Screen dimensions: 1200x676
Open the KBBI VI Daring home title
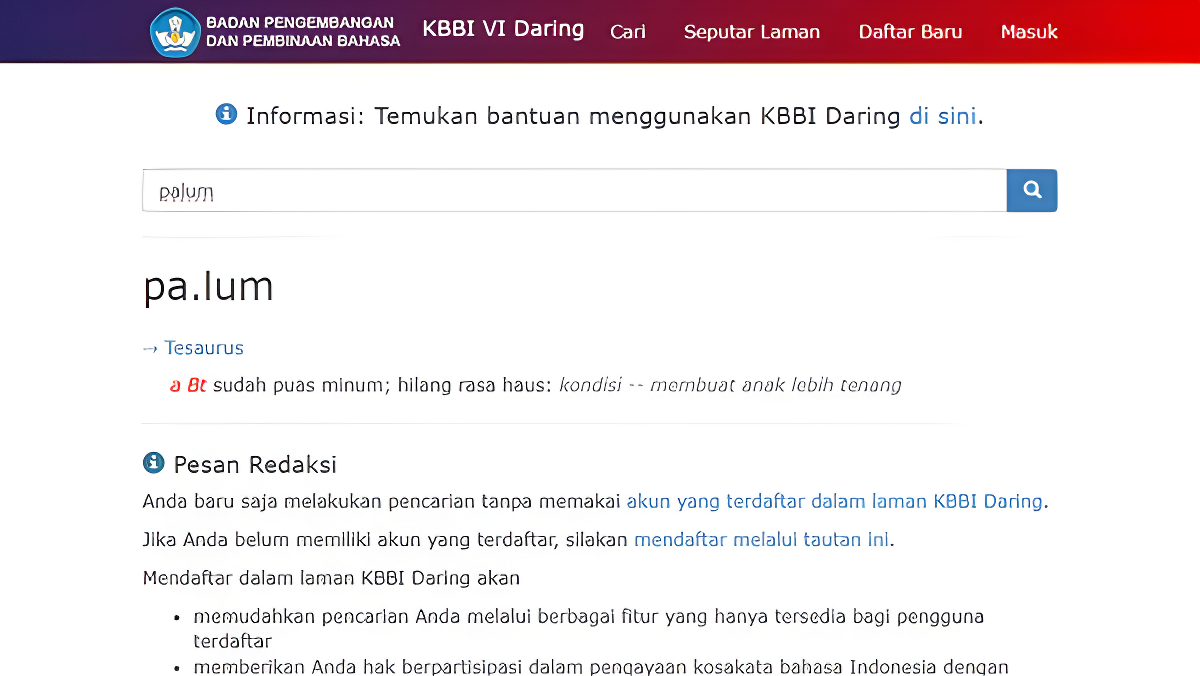coord(503,29)
